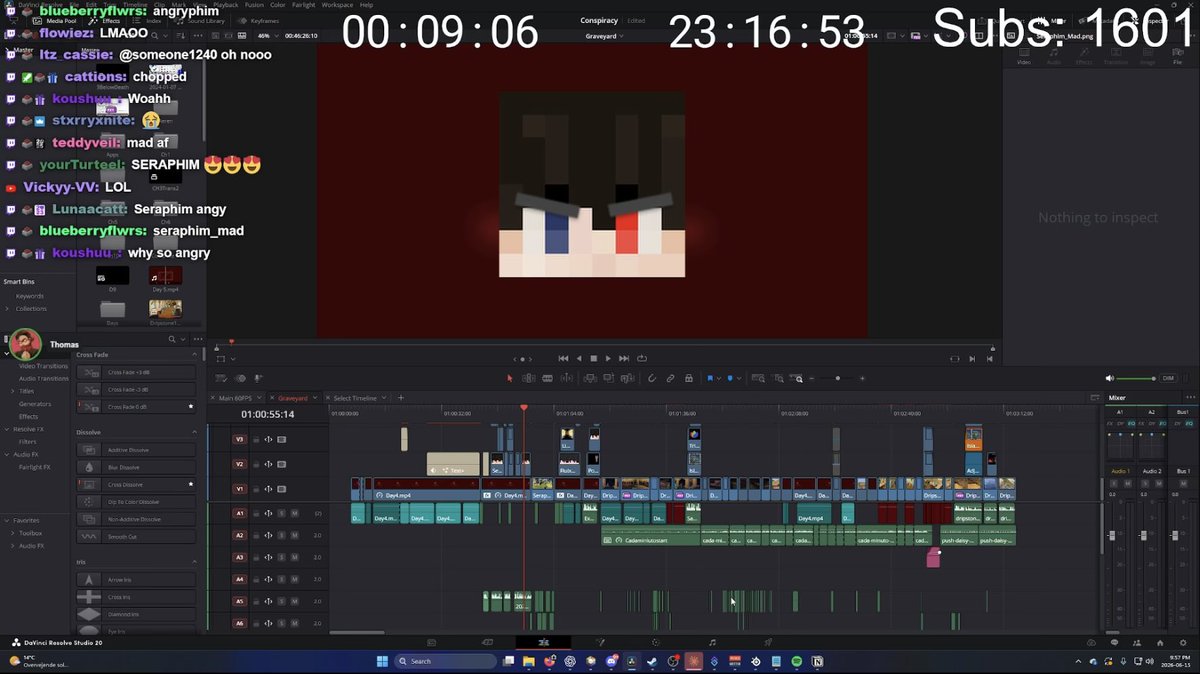Screen dimensions: 1200x674
Task: Toggle Linked Selection chain icon
Action: click(x=670, y=378)
